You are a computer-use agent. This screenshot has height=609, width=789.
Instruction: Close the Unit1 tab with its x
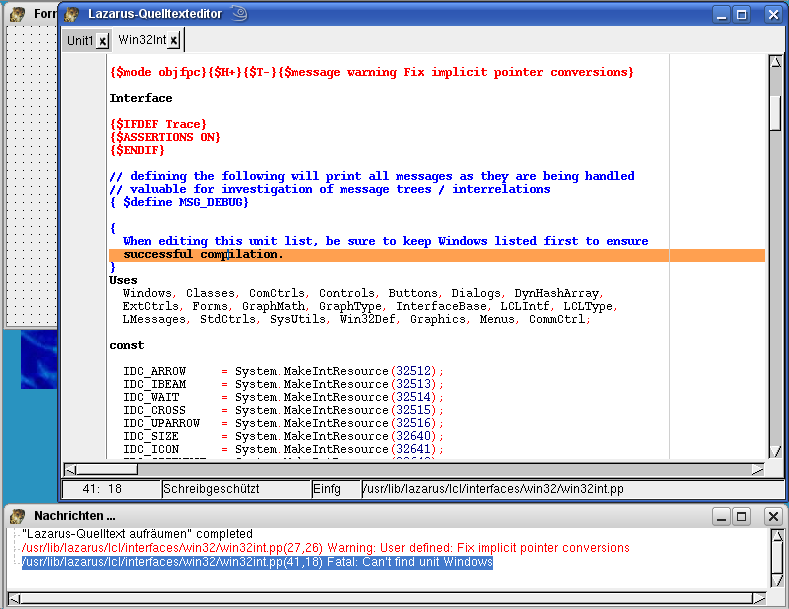(102, 41)
